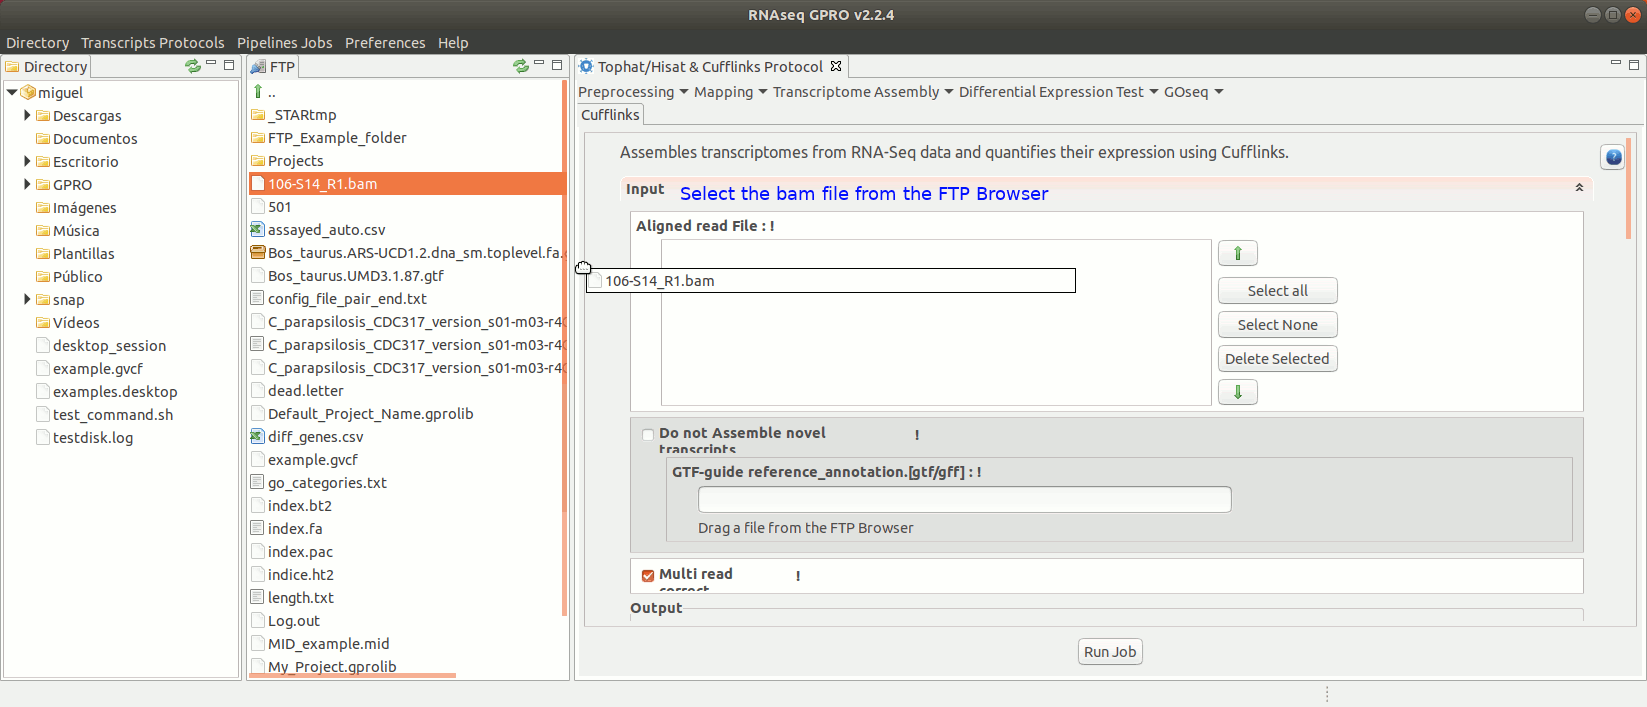Viewport: 1647px width, 707px height.
Task: Open the Preprocessing dropdown menu
Action: pyautogui.click(x=632, y=92)
